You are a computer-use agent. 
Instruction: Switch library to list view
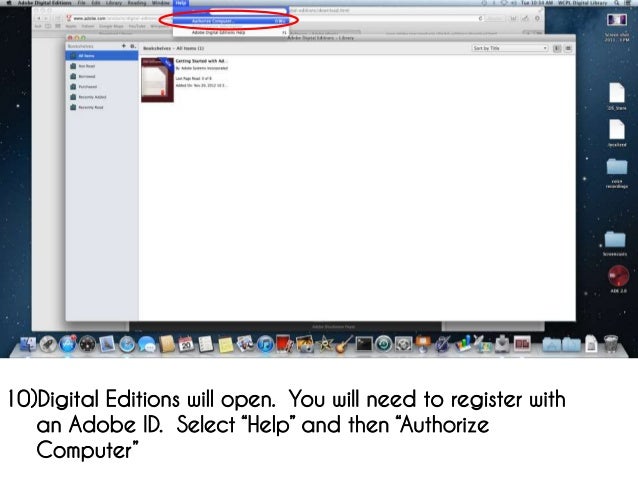[x=568, y=48]
